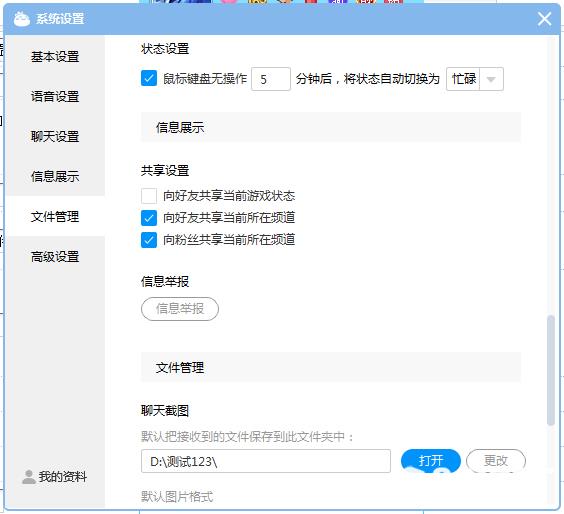Image resolution: width=564 pixels, height=514 pixels.
Task: Open the 语音设置 section
Action: point(55,96)
